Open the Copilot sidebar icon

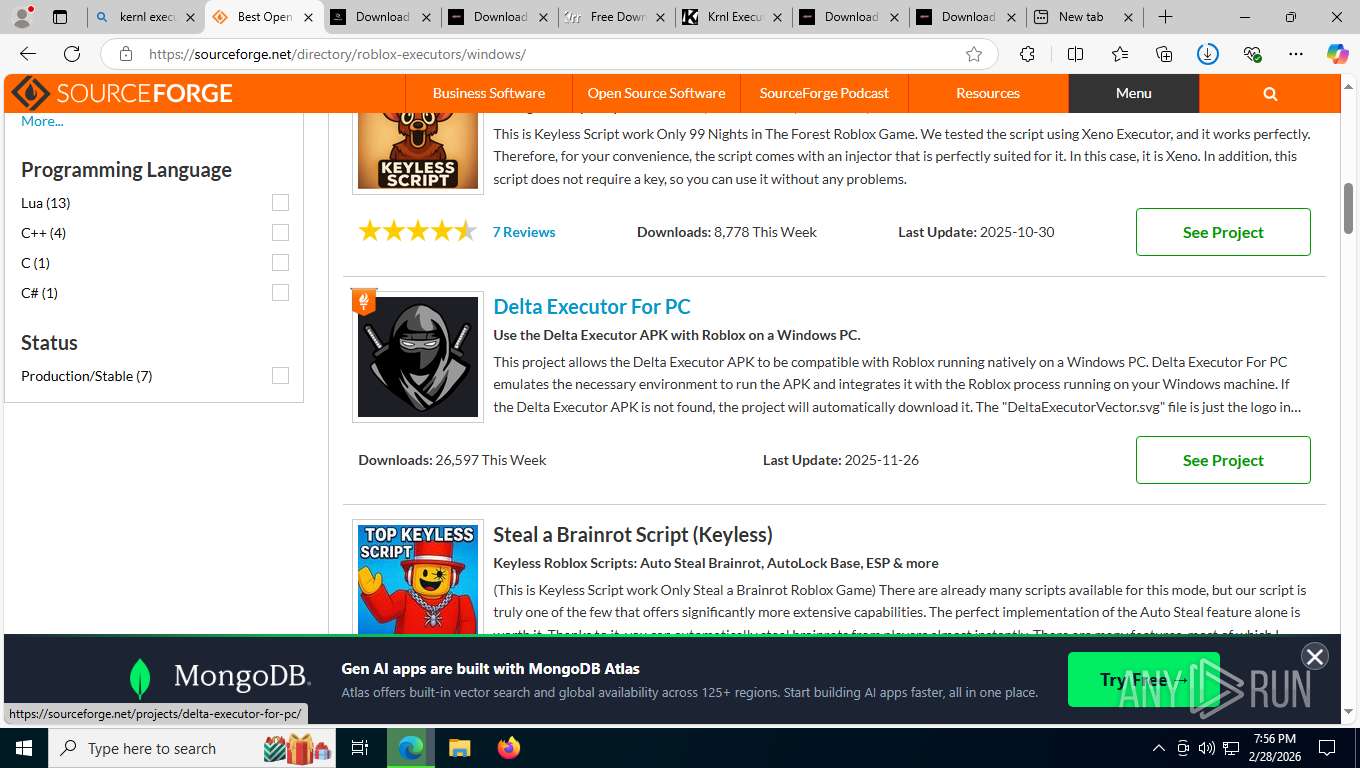tap(1338, 54)
